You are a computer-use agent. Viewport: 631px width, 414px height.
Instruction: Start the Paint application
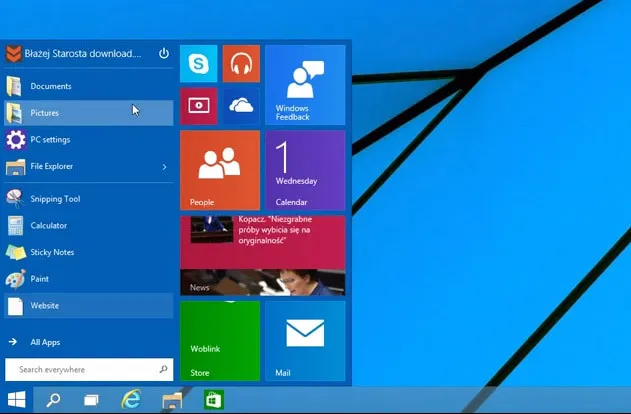(x=39, y=279)
